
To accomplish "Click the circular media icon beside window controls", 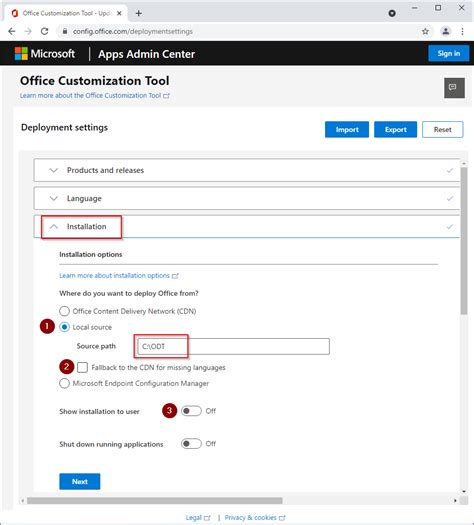I will (x=392, y=13).
